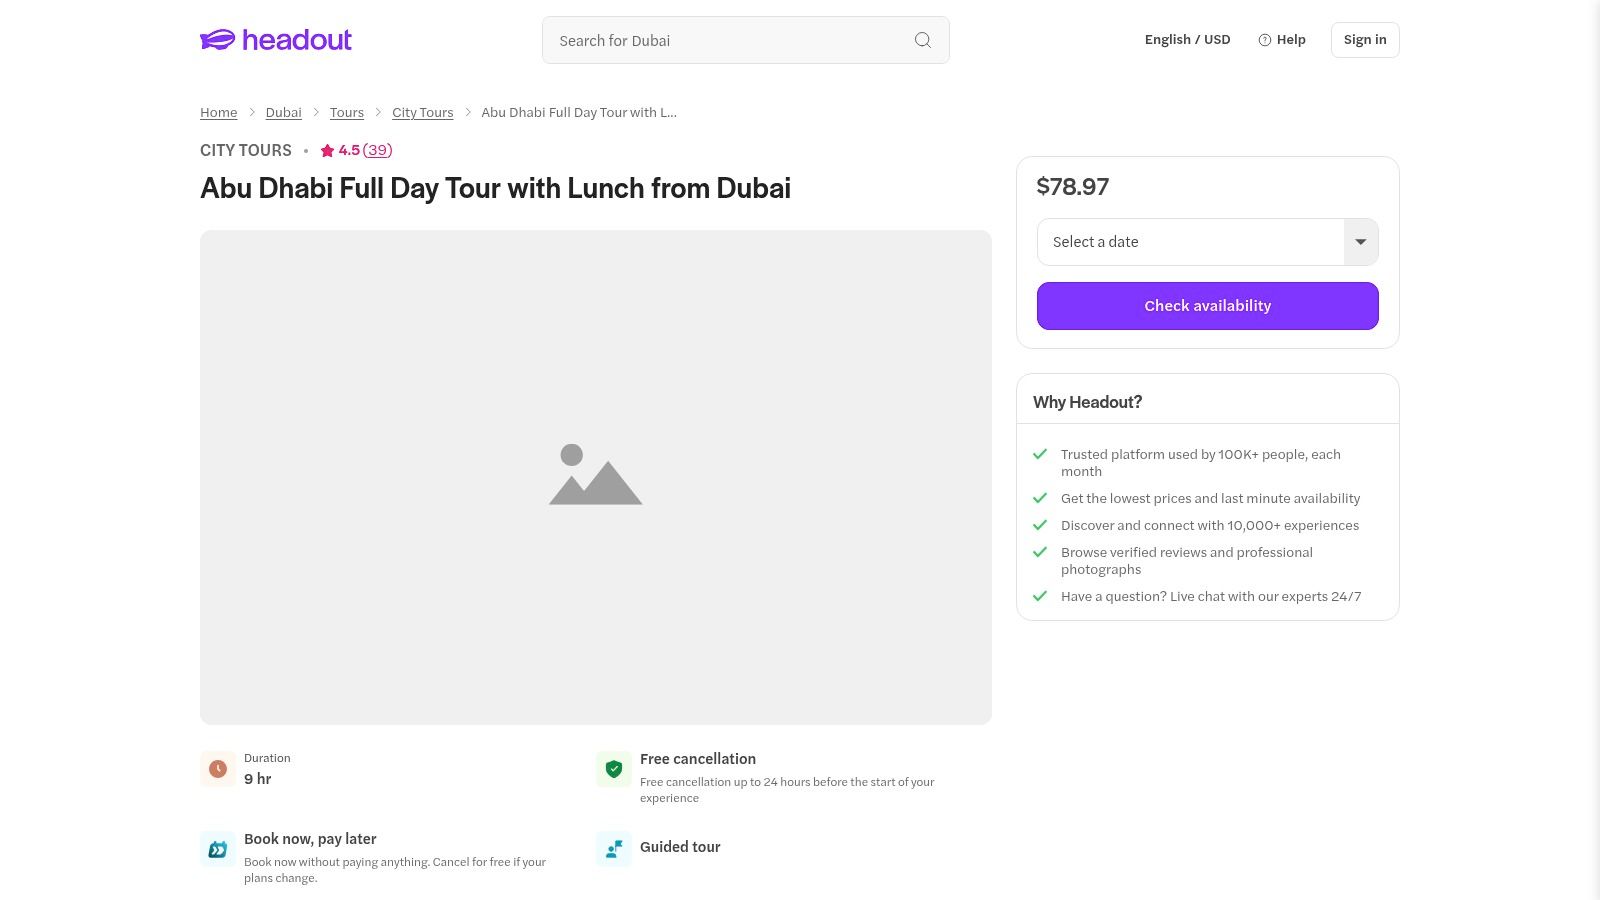Viewport: 1600px width, 900px height.
Task: Click the Tours breadcrumb item
Action: click(x=346, y=112)
